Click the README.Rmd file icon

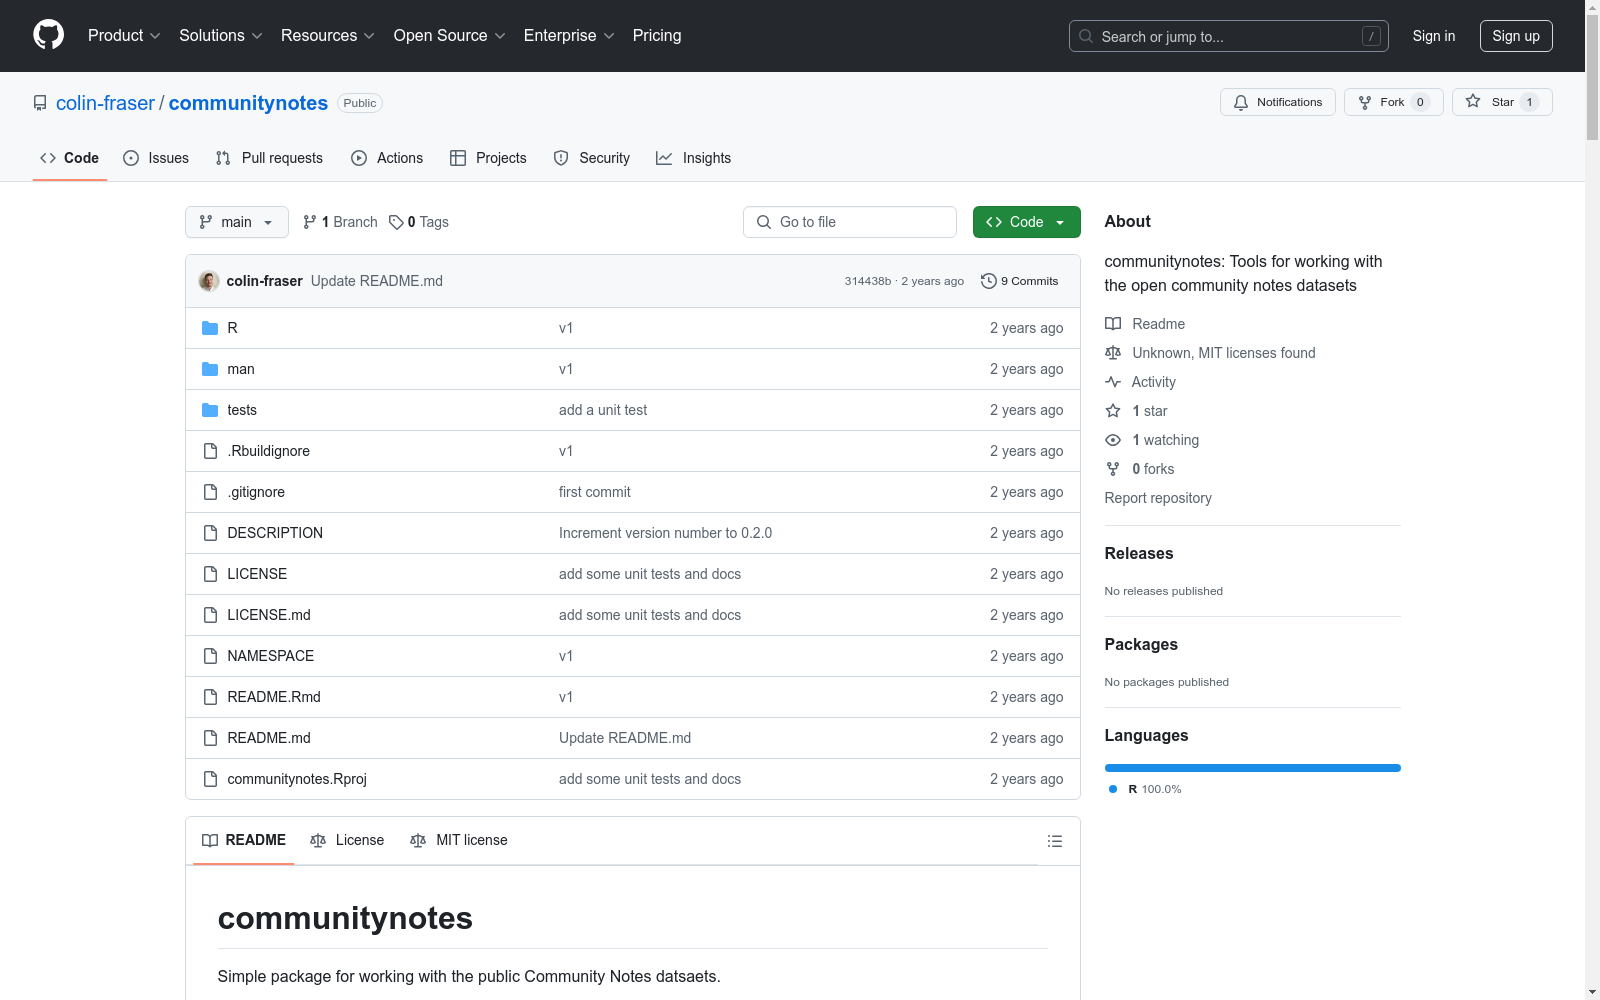click(x=210, y=697)
